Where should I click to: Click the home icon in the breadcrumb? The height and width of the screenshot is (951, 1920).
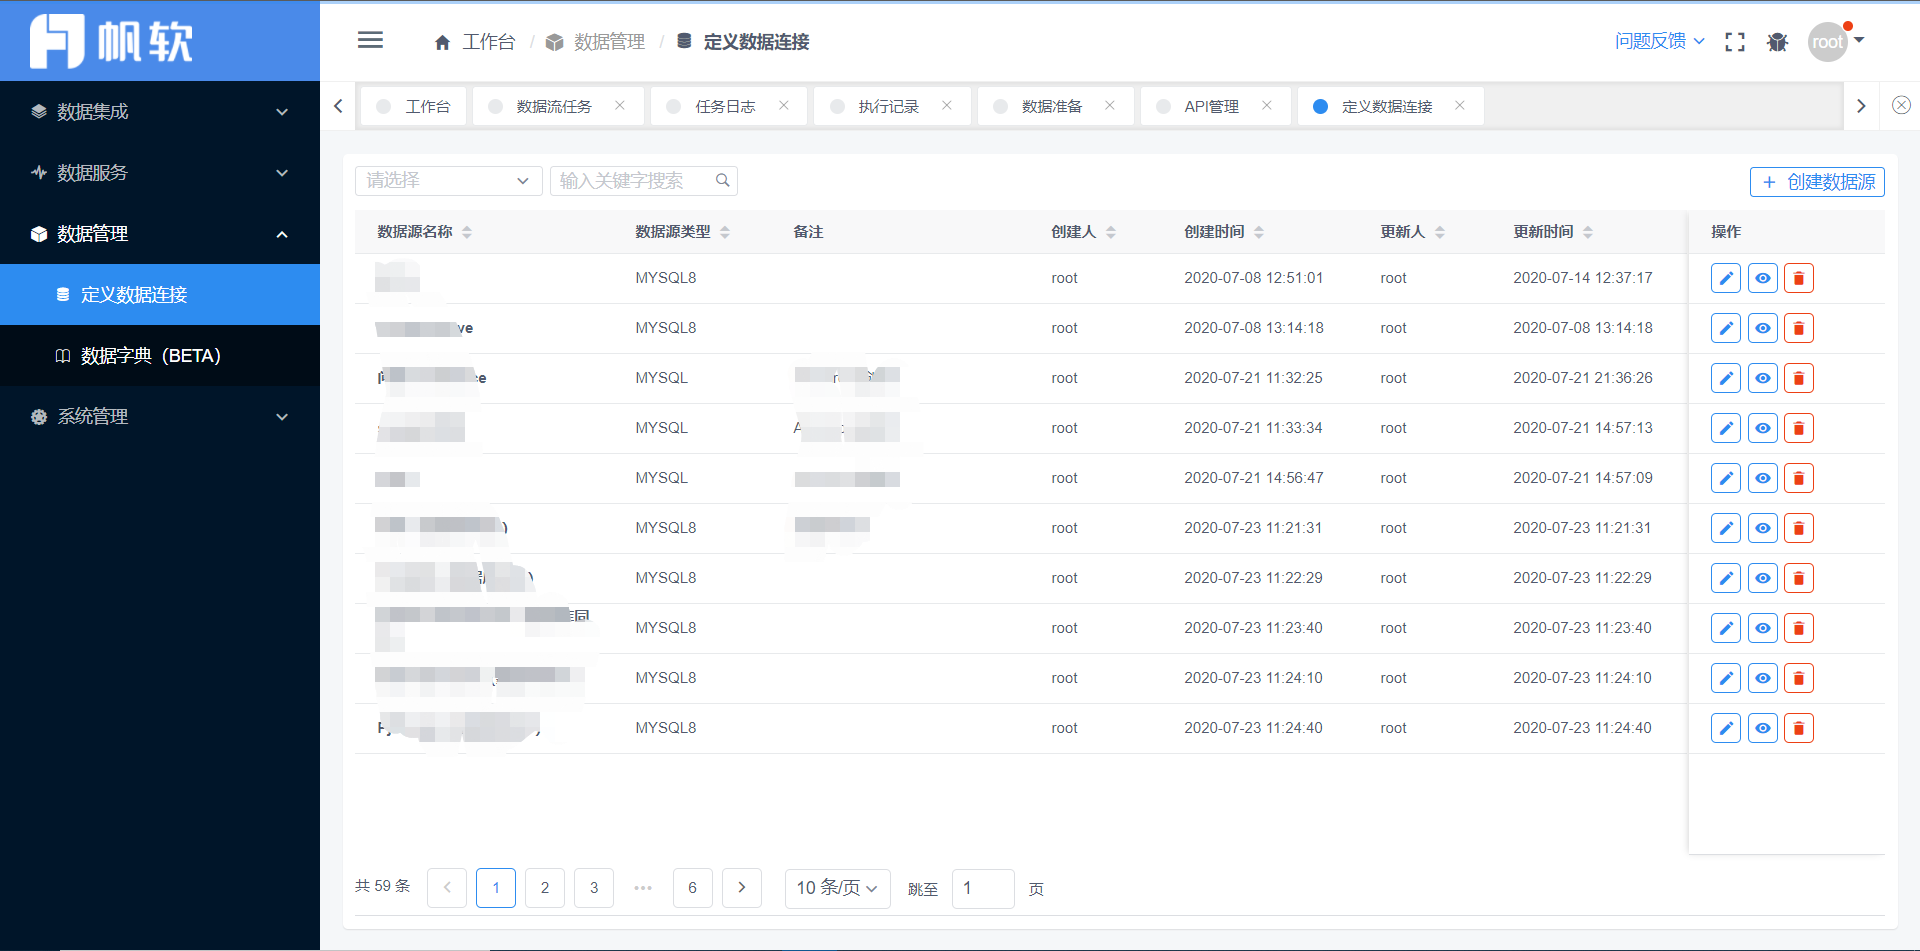(442, 42)
